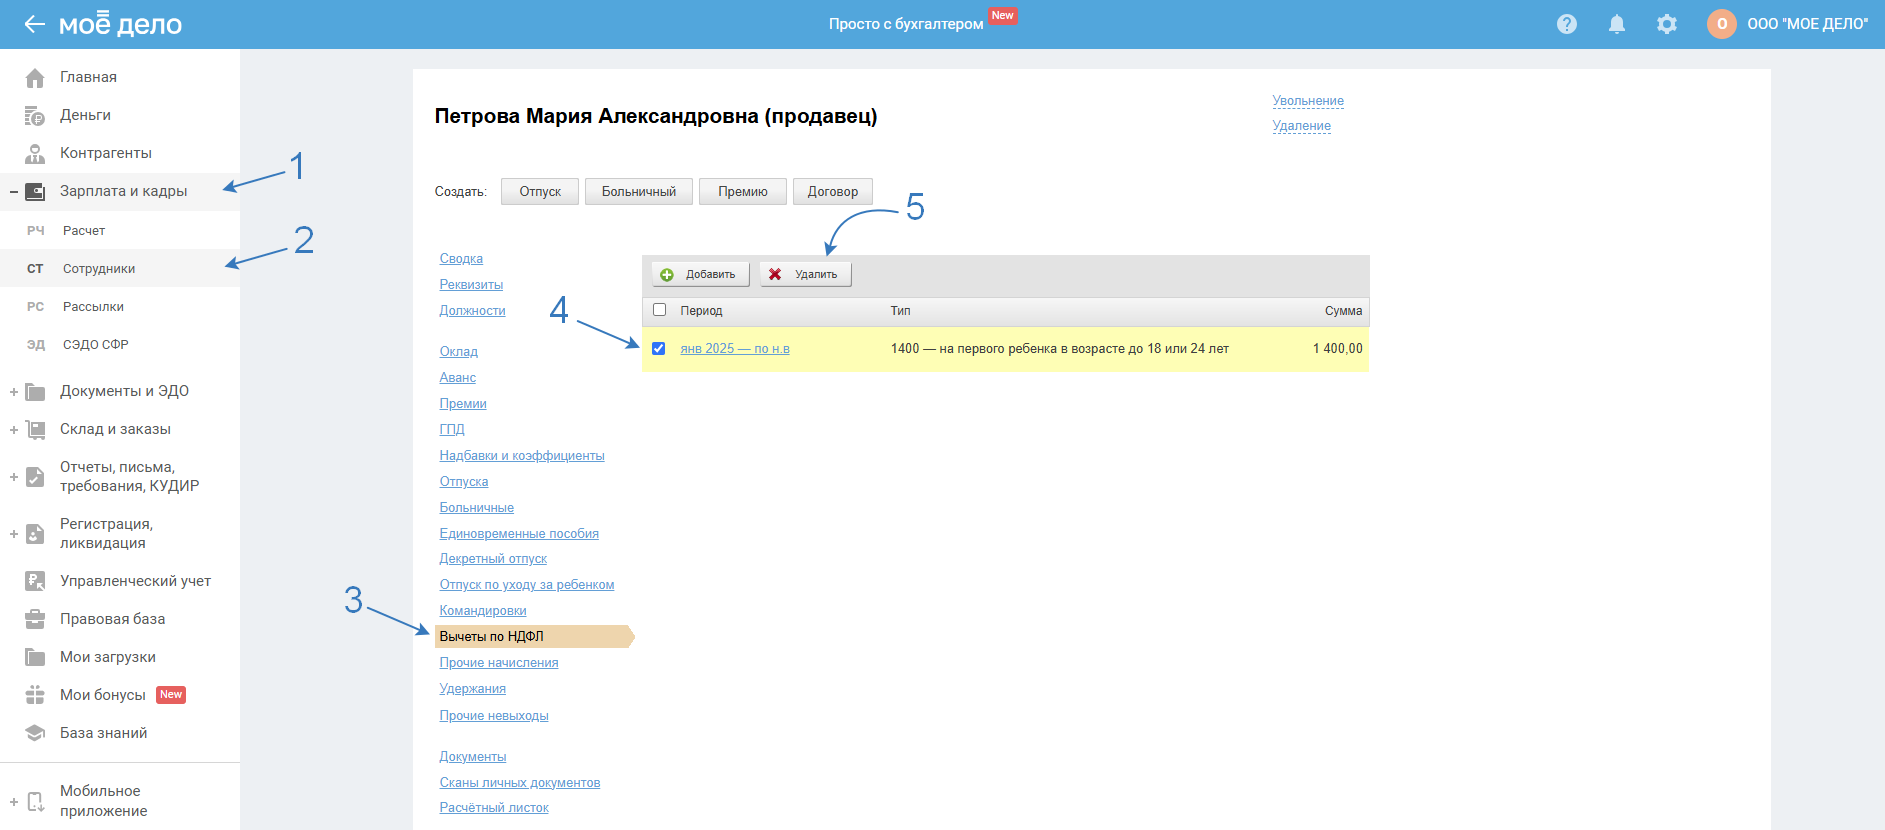Click the Мои бонусы gift icon
This screenshot has width=1885, height=830.
(x=35, y=695)
